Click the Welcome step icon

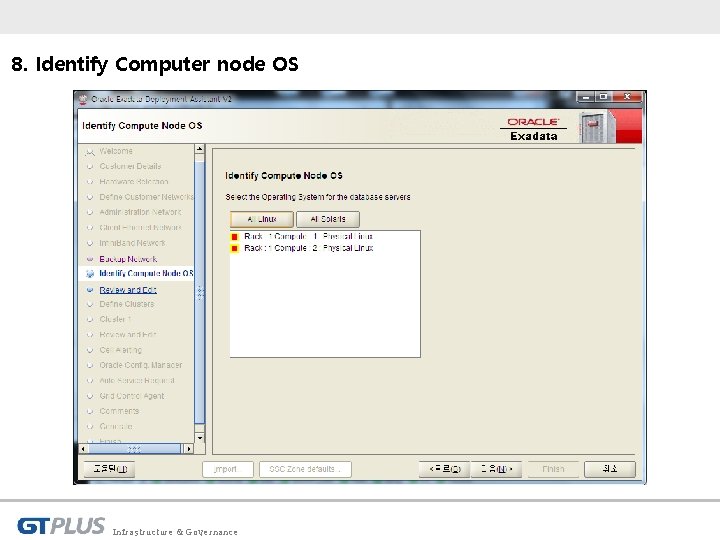pos(90,152)
